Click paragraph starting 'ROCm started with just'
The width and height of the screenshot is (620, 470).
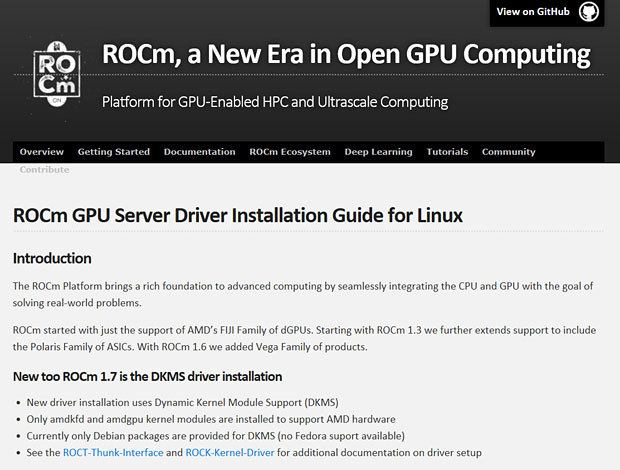[304, 338]
